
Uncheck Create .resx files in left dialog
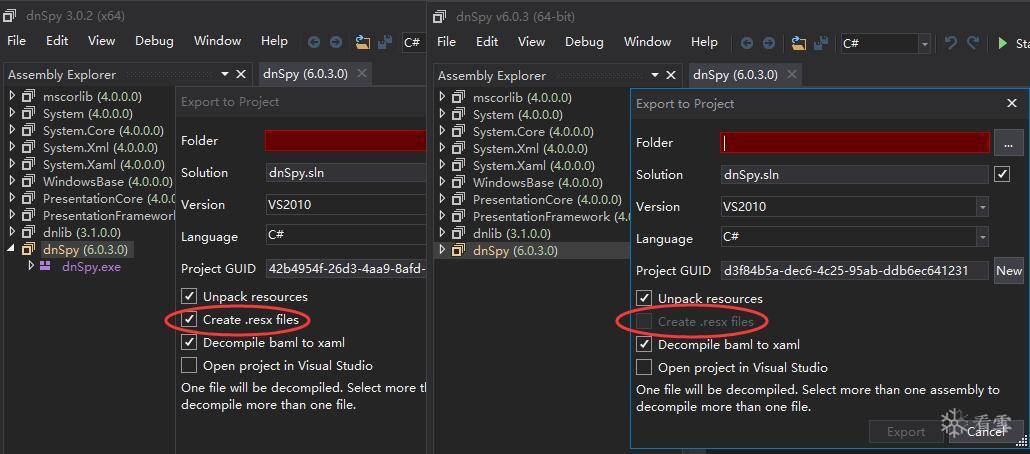[189, 320]
